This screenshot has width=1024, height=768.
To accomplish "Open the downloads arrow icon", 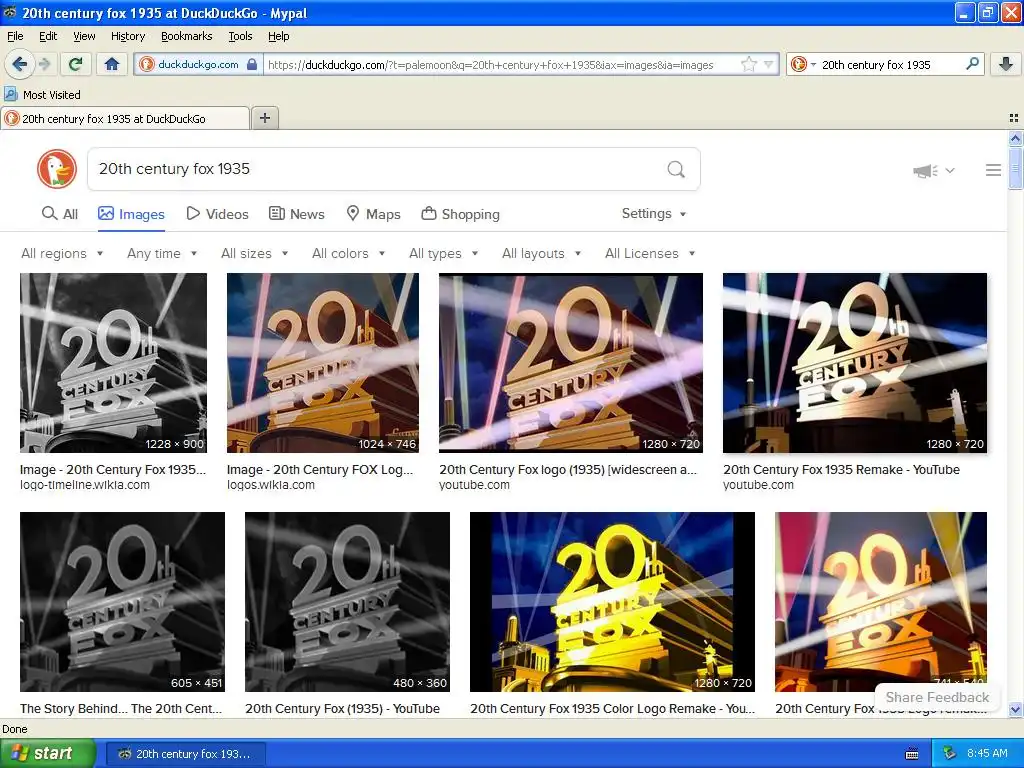I will [x=1006, y=64].
